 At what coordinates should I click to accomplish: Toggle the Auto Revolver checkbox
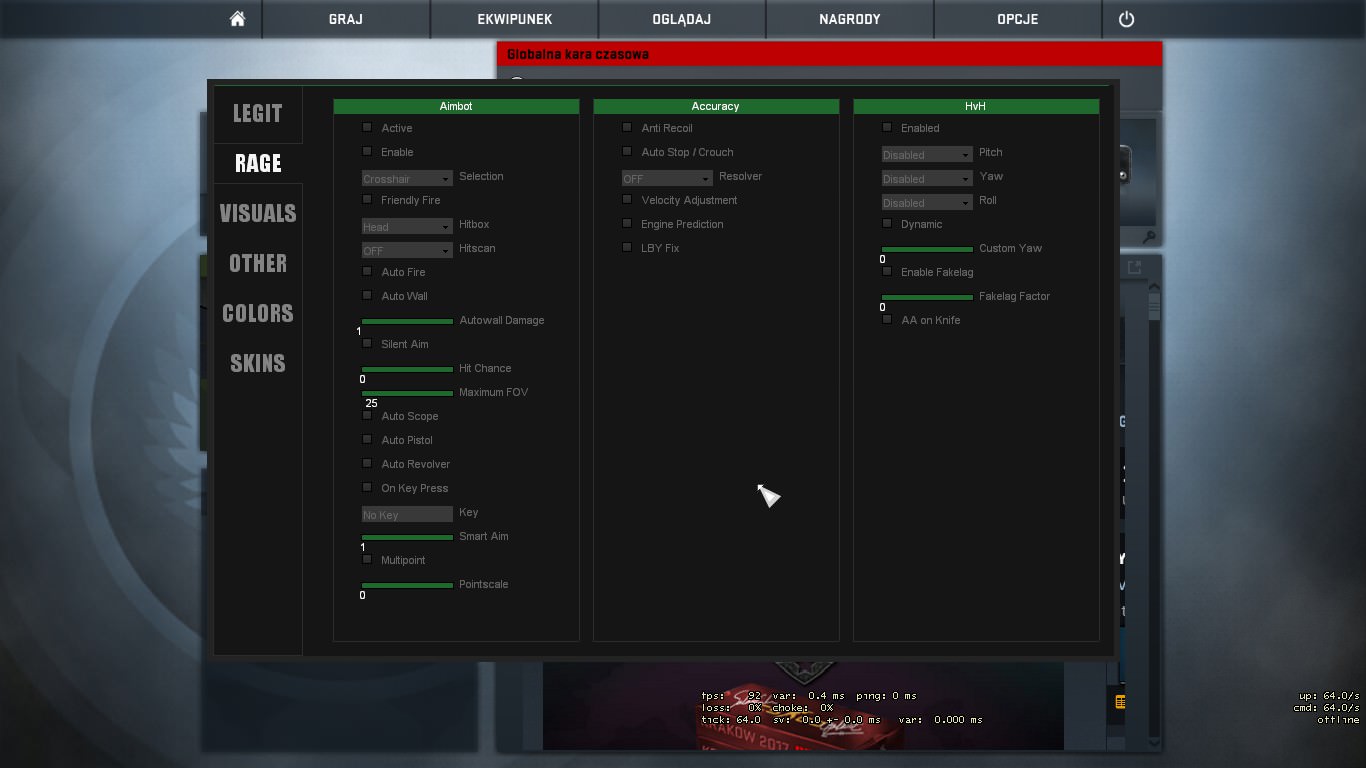click(x=367, y=463)
